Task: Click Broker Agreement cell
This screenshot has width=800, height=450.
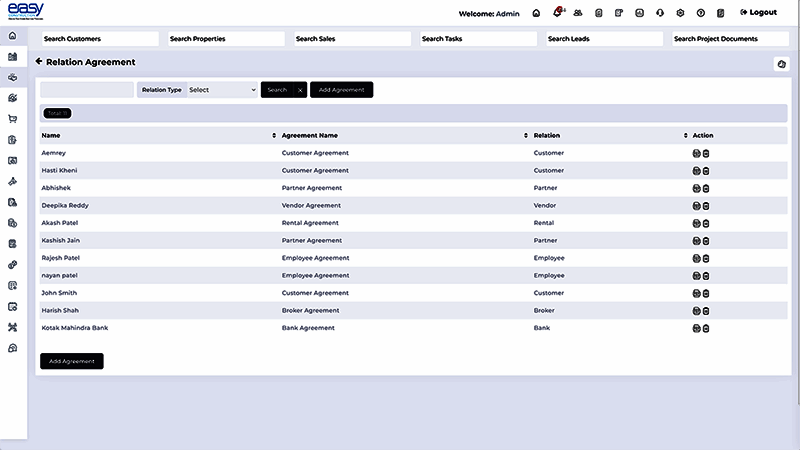Action: [310, 310]
